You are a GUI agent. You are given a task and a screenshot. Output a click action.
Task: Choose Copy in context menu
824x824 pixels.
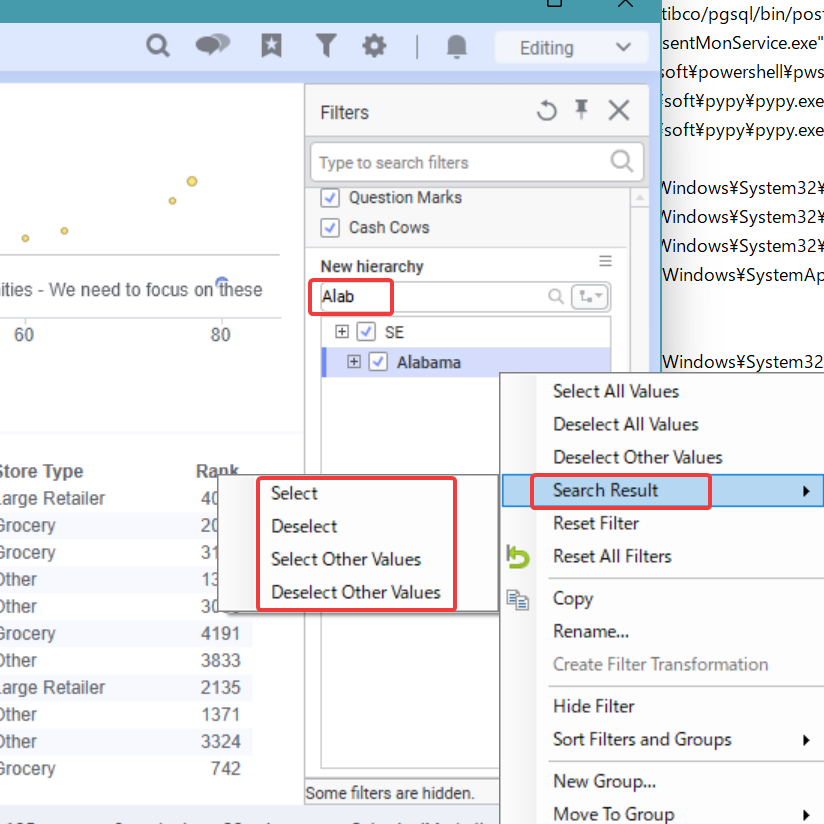click(573, 599)
